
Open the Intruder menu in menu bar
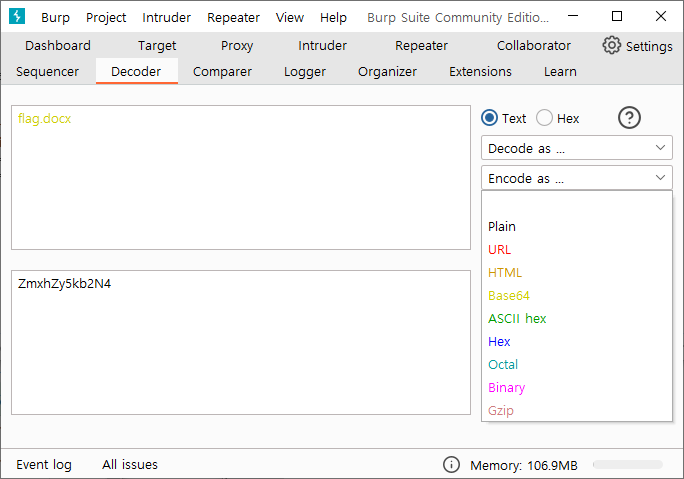(166, 17)
